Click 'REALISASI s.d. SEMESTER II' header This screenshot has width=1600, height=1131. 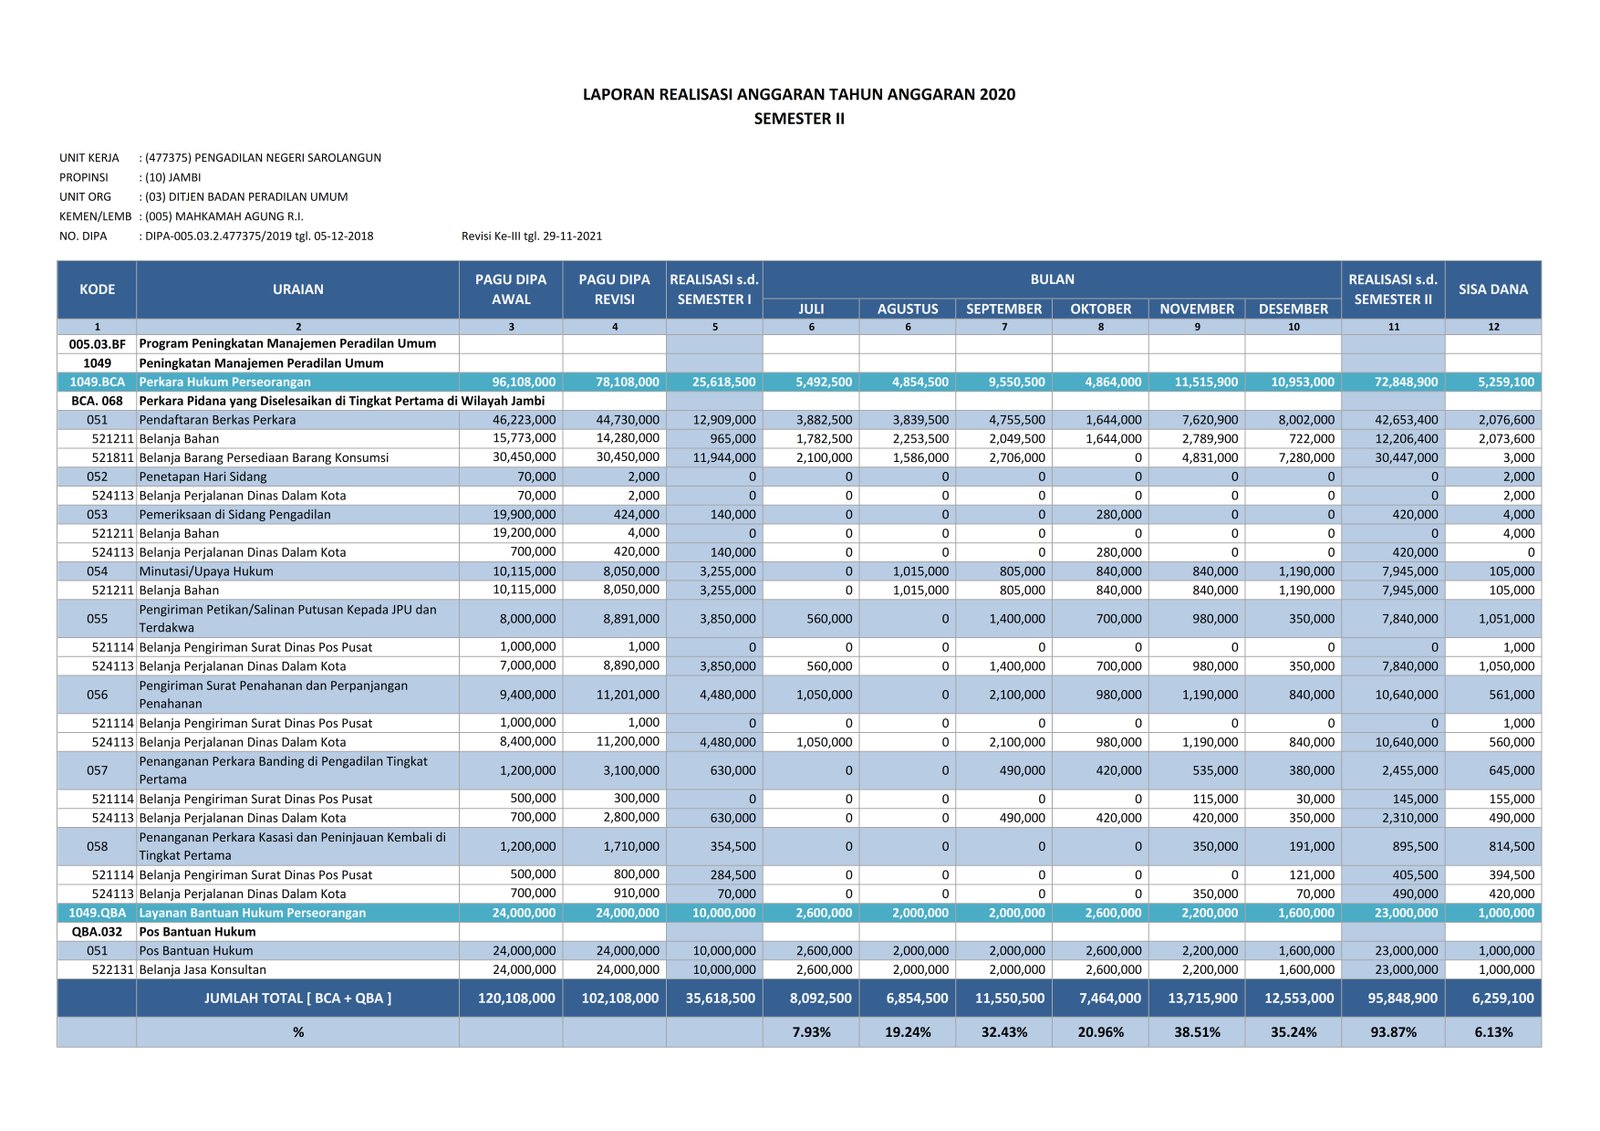coord(1393,289)
